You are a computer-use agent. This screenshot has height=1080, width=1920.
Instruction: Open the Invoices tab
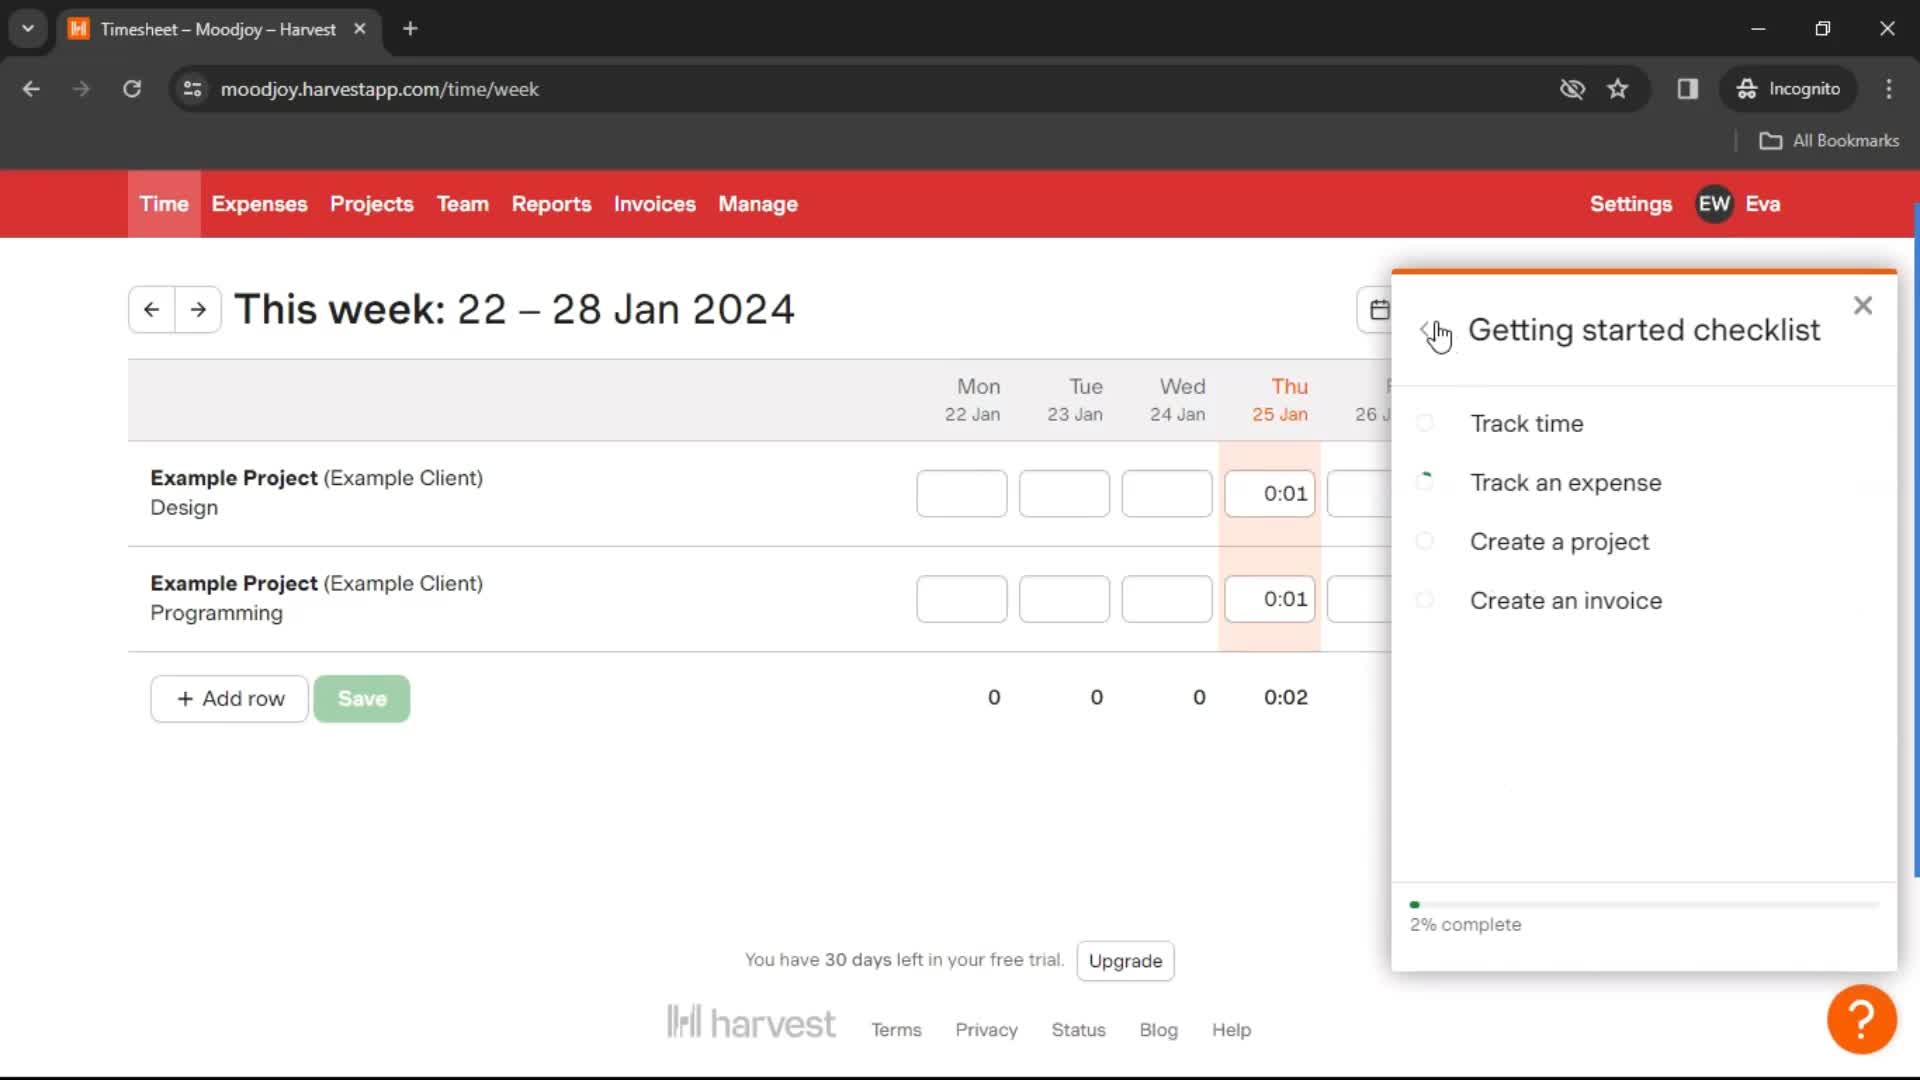click(x=655, y=204)
